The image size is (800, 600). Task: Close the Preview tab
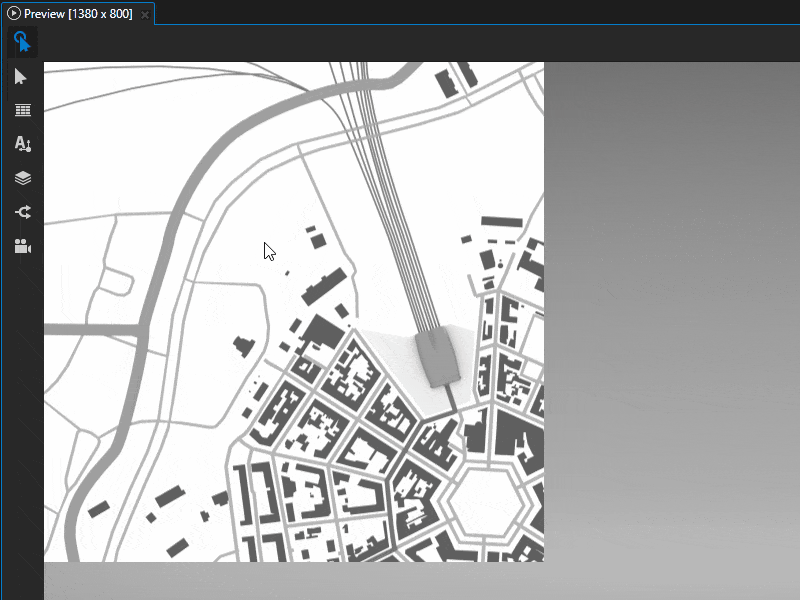145,14
